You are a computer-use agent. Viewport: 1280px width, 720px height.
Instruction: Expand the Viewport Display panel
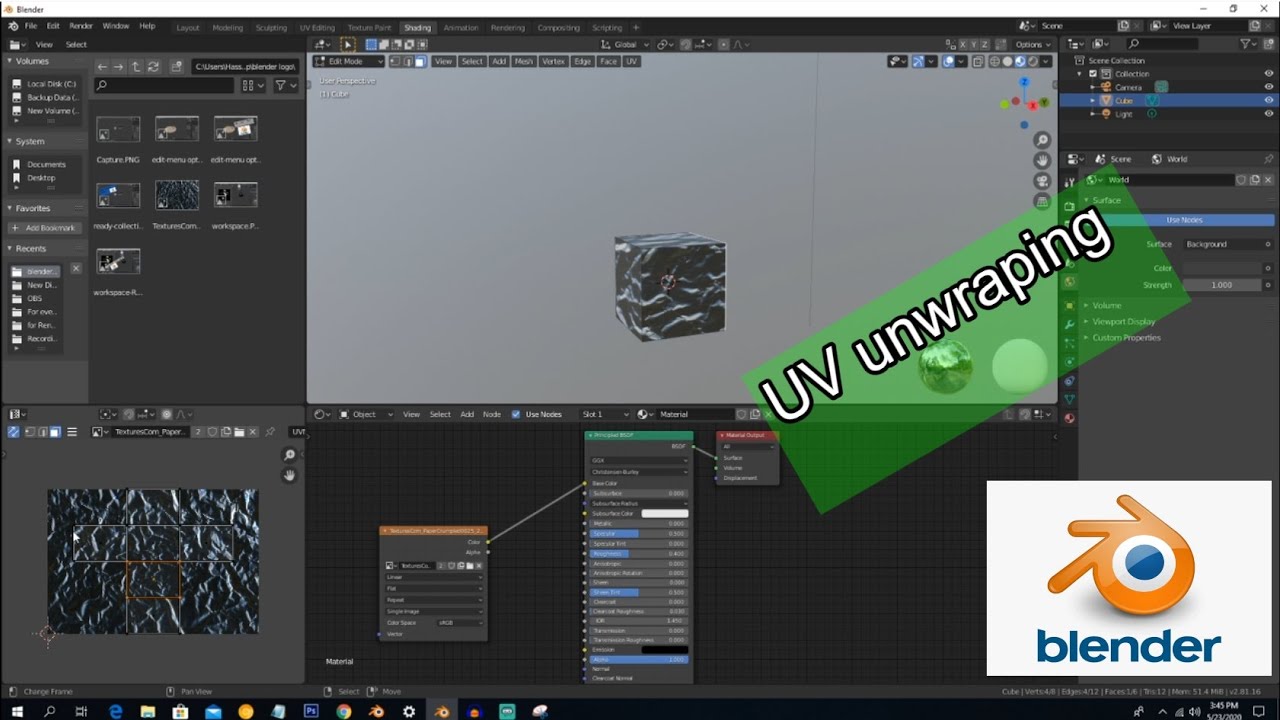pos(1123,321)
